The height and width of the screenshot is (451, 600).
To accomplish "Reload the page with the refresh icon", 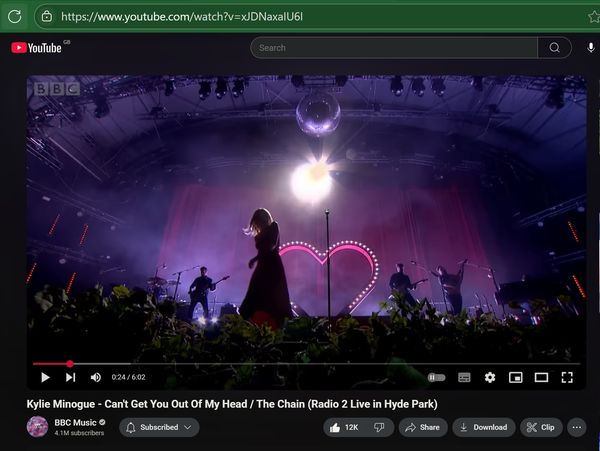I will click(x=15, y=16).
